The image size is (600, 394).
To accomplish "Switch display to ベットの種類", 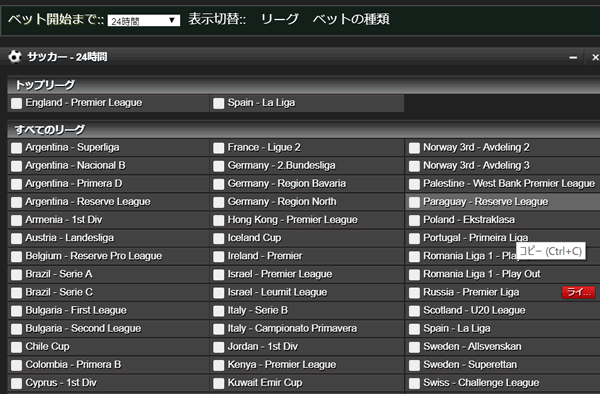I will click(351, 19).
